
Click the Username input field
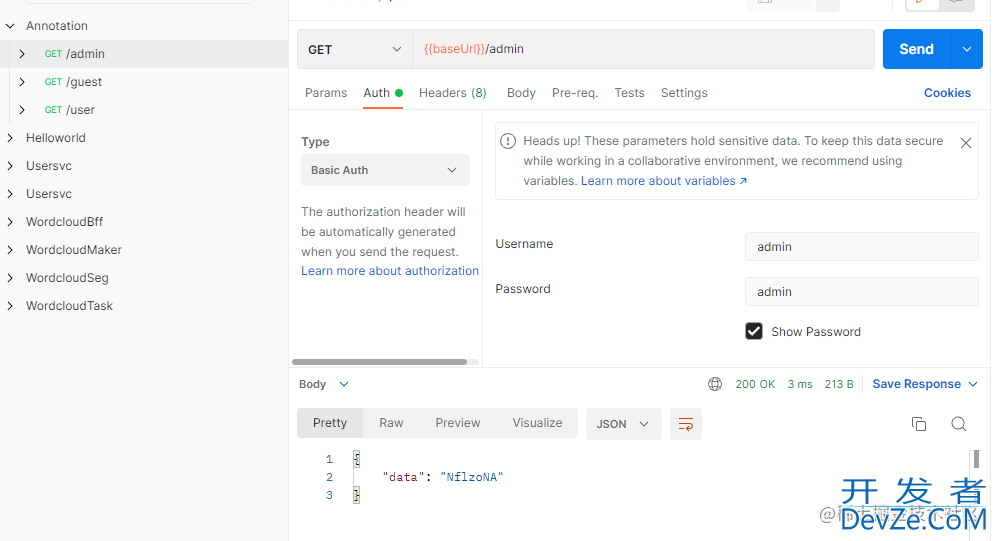861,247
